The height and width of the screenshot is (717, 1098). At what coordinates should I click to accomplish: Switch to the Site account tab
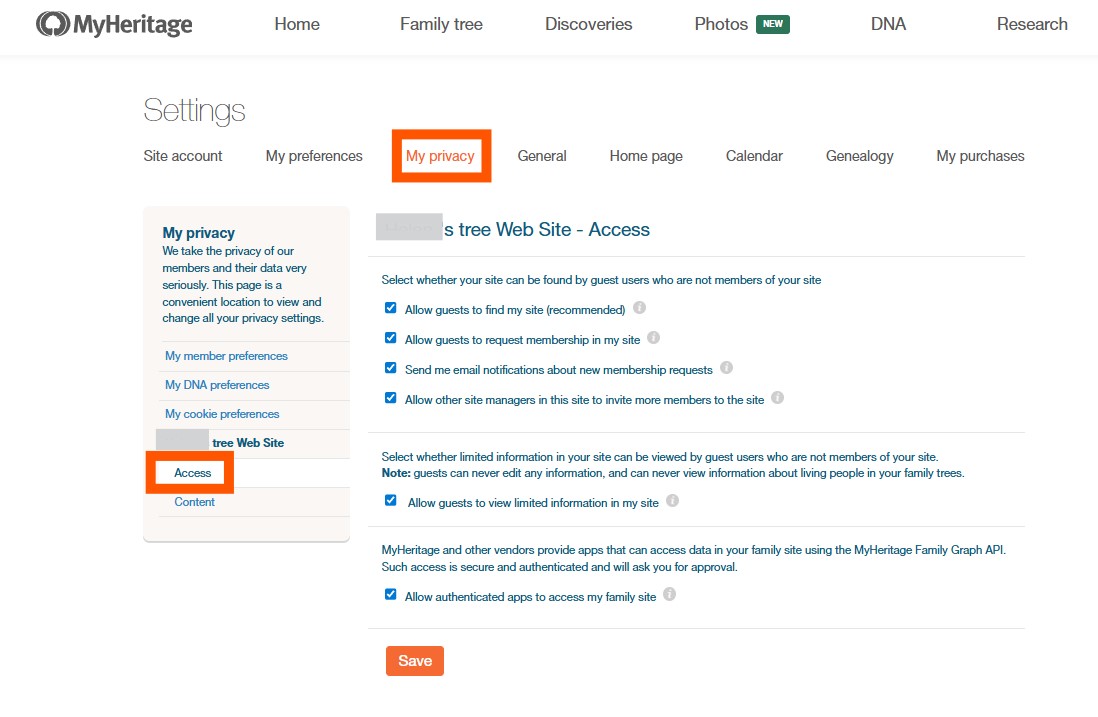coord(183,156)
